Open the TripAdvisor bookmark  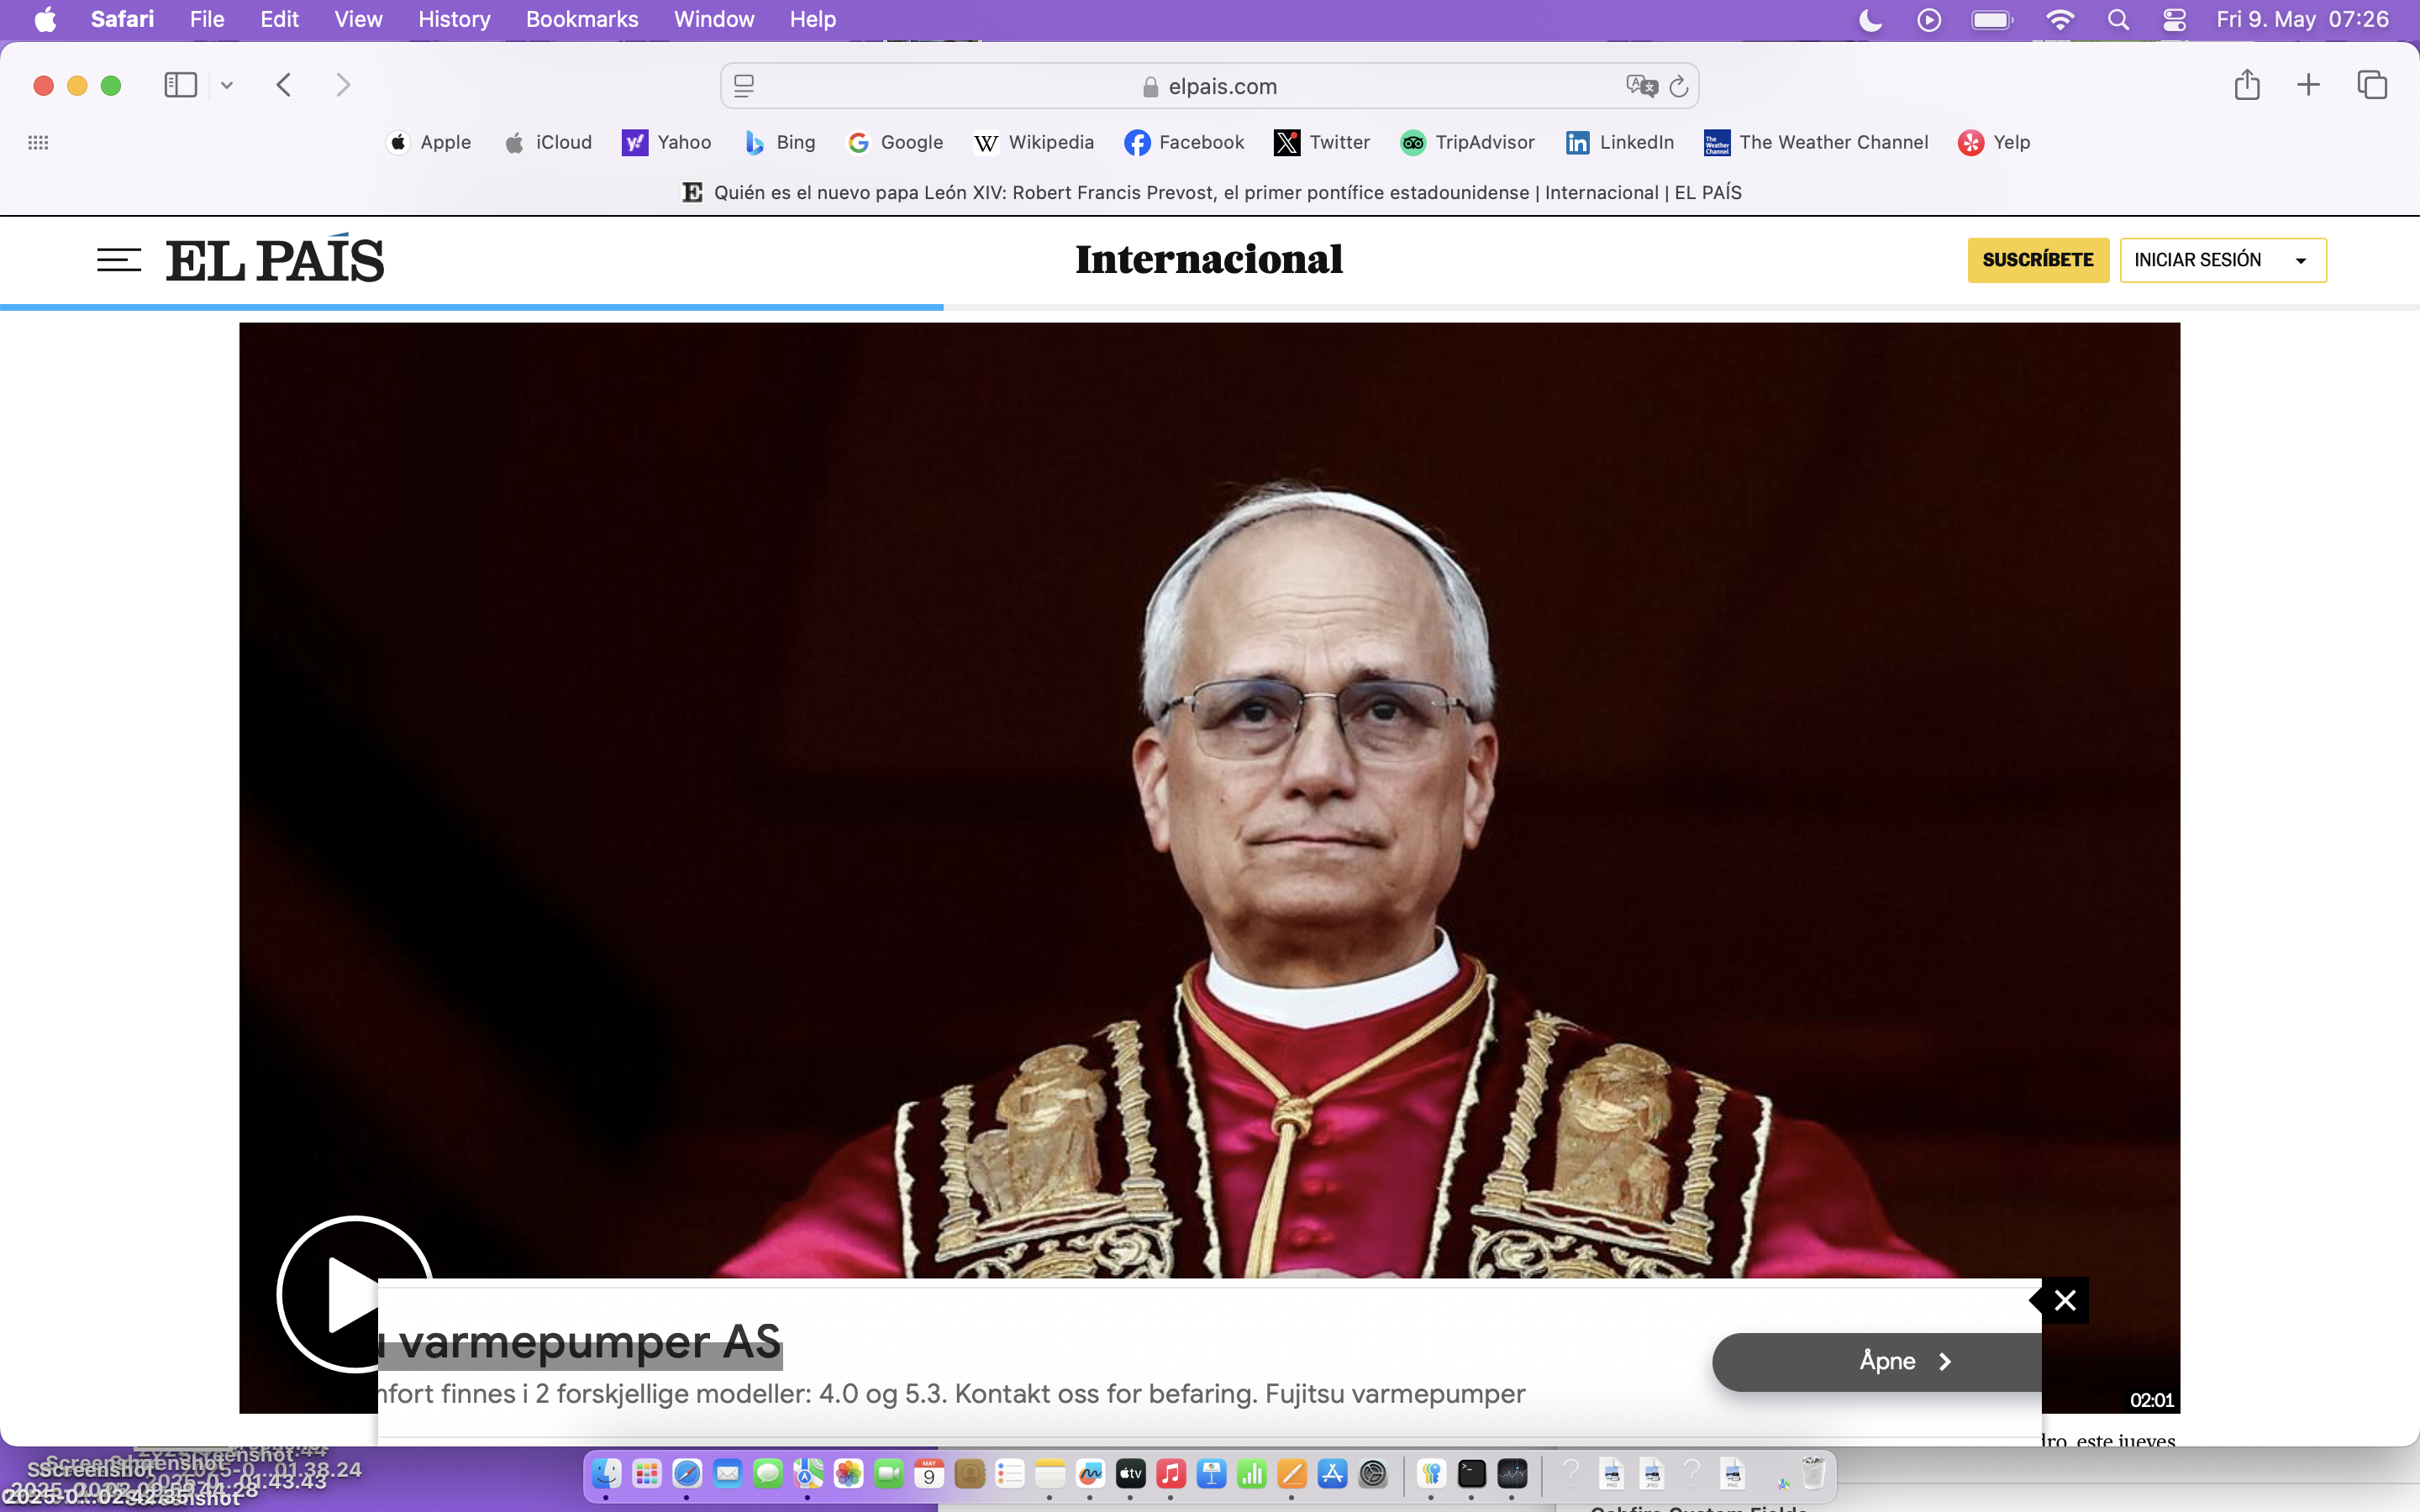[x=1467, y=142]
